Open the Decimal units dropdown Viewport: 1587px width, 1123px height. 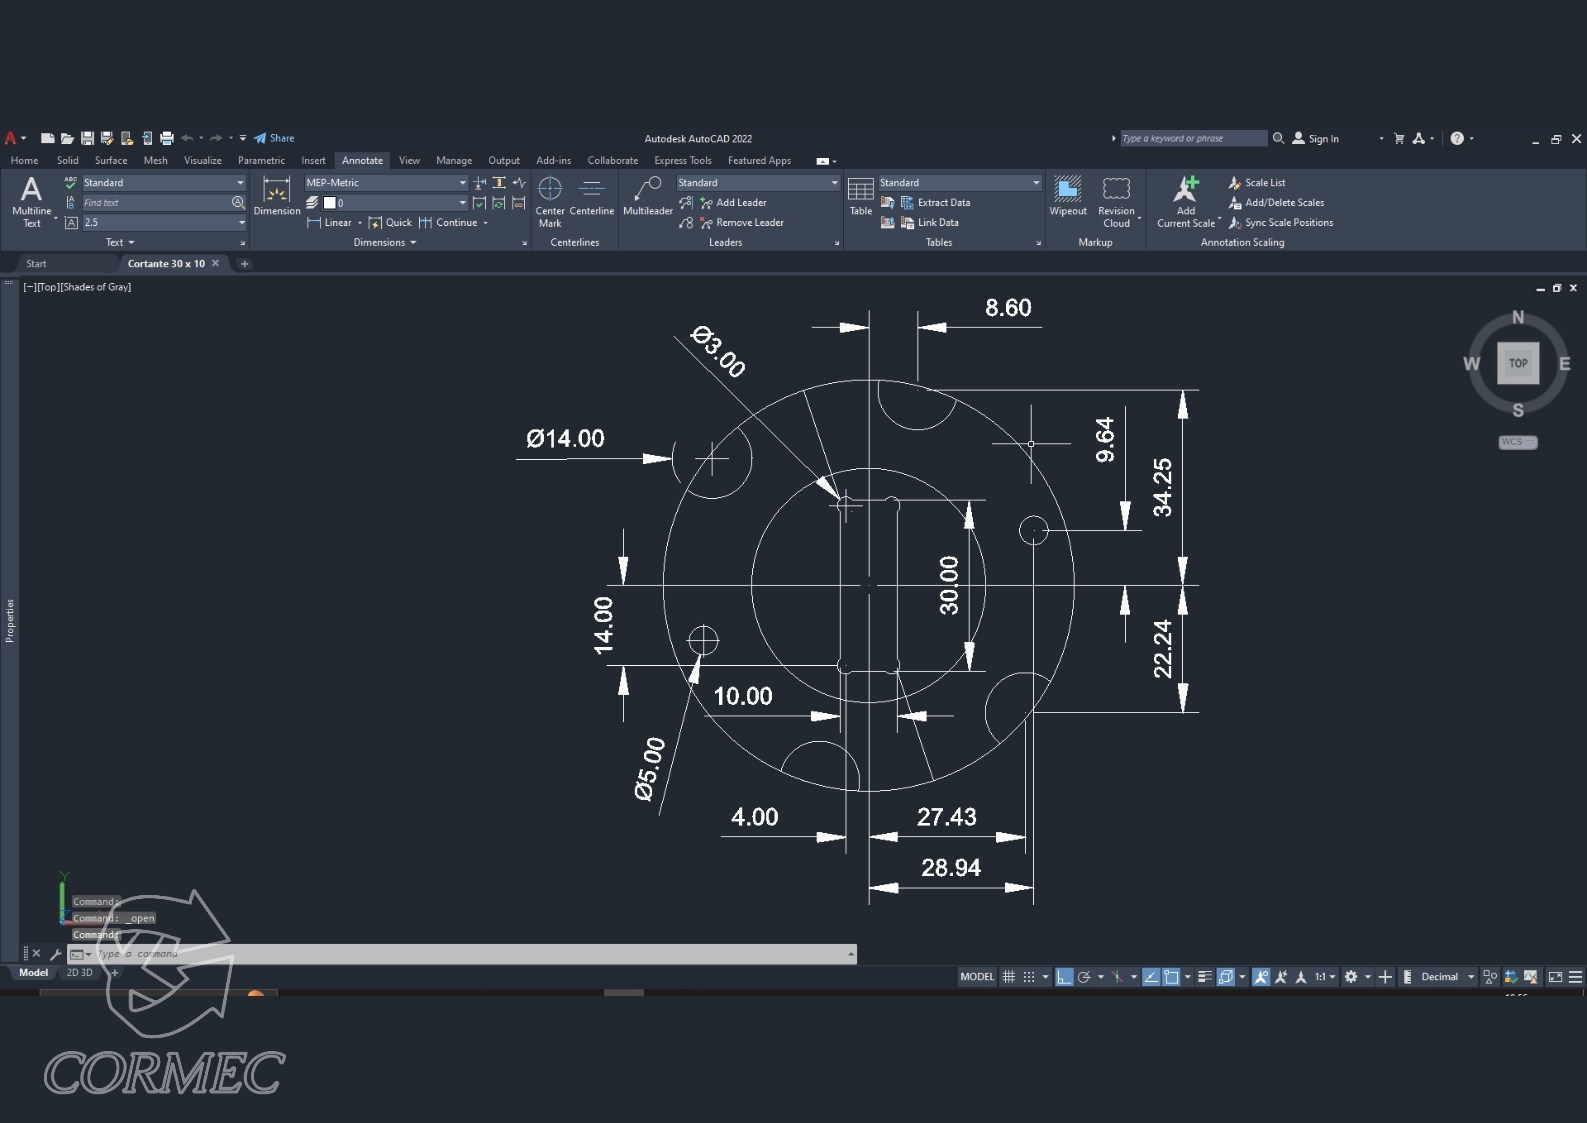[x=1471, y=977]
